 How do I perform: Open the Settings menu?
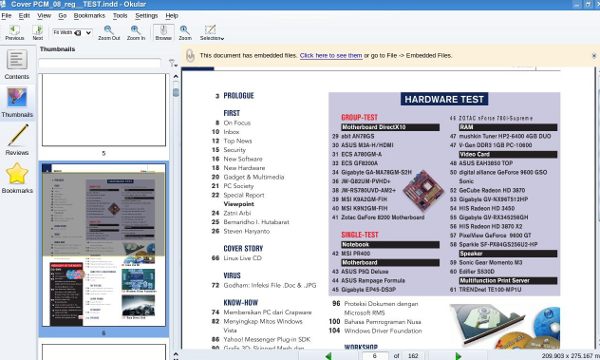click(146, 16)
